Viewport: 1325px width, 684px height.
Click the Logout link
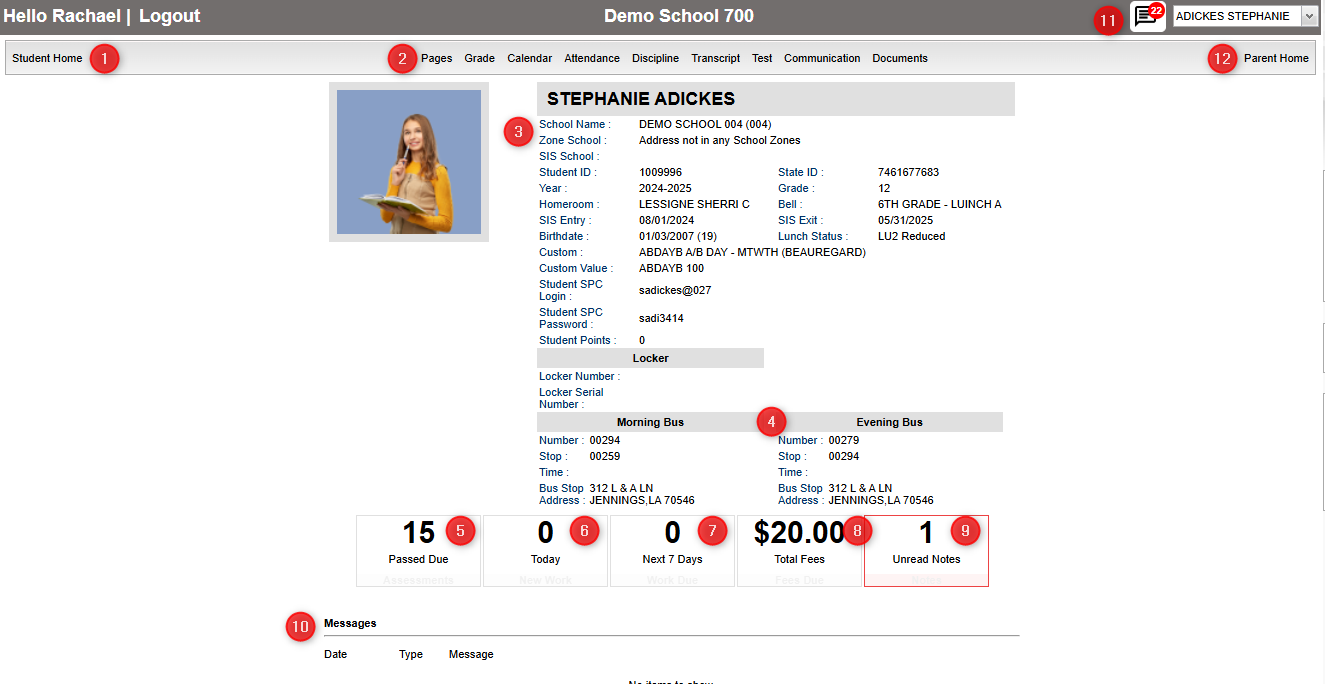[x=169, y=16]
